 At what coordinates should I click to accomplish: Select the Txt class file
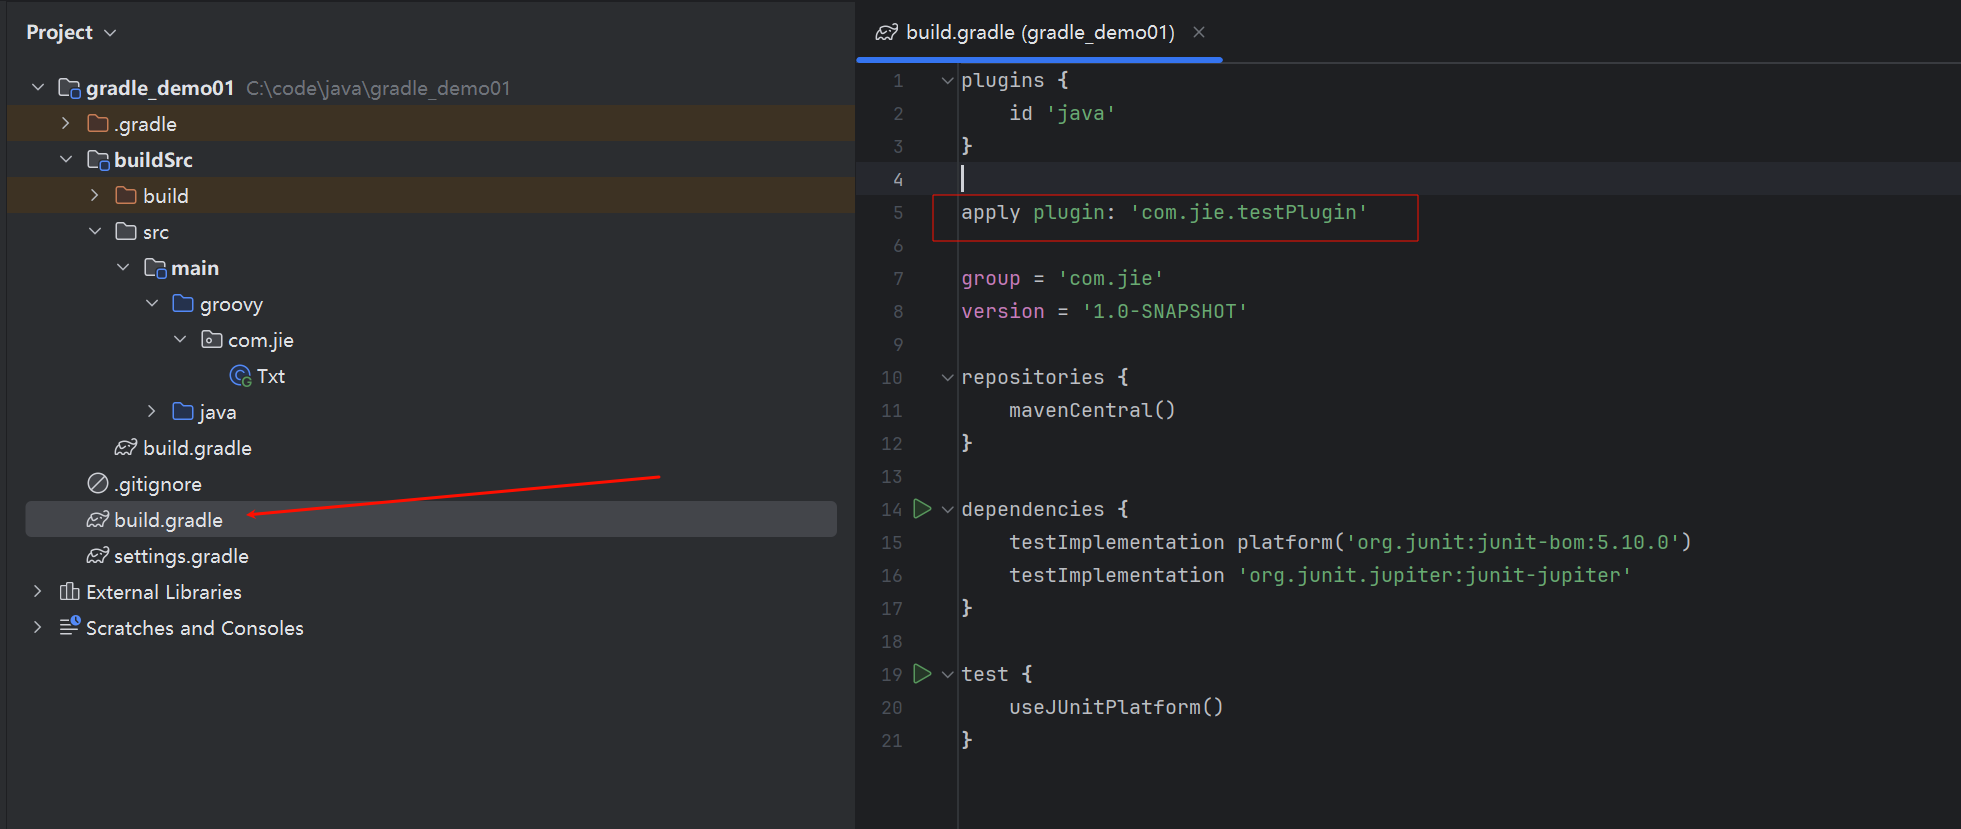(x=271, y=376)
